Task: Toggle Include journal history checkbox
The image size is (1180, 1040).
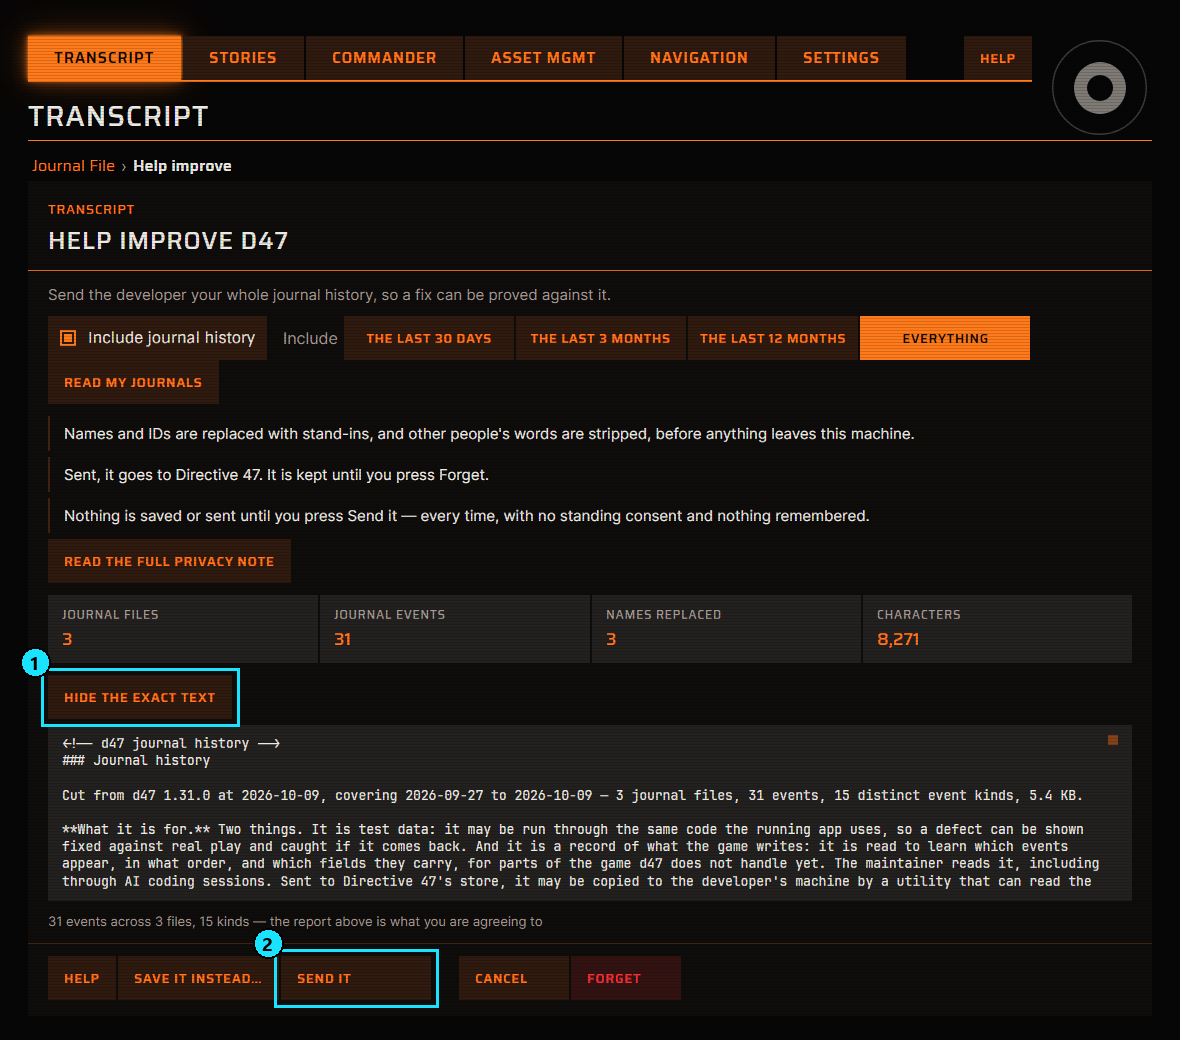Action: pos(68,338)
